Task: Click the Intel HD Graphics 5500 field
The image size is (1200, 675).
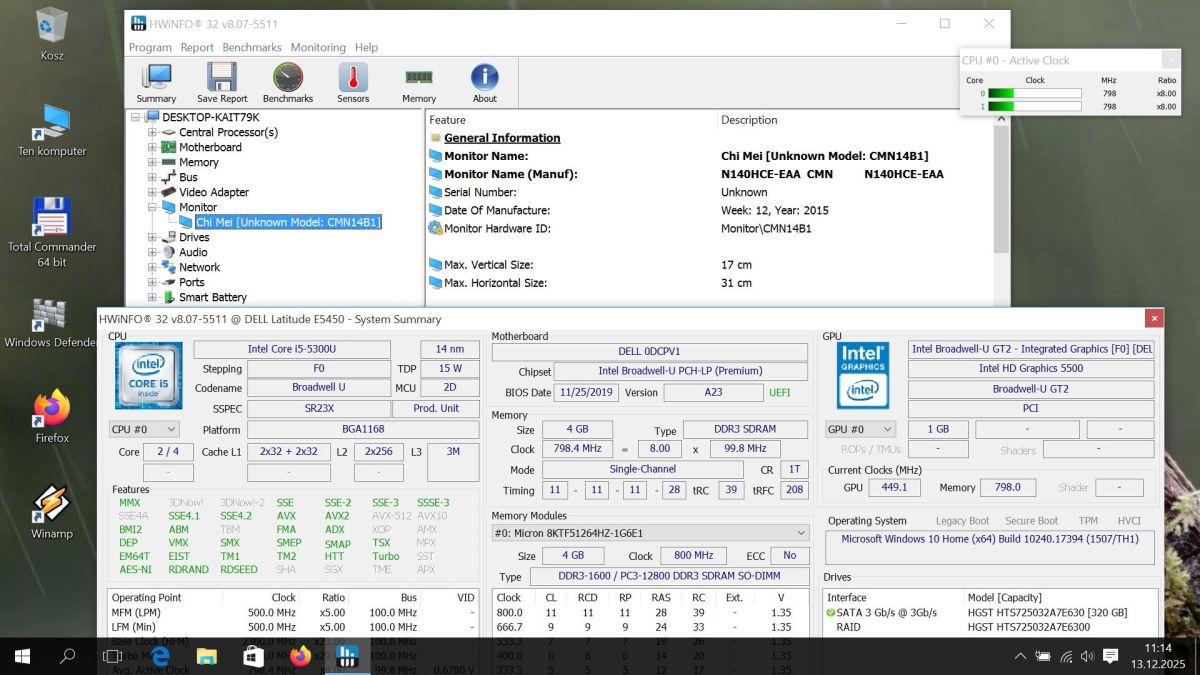Action: coord(1031,369)
